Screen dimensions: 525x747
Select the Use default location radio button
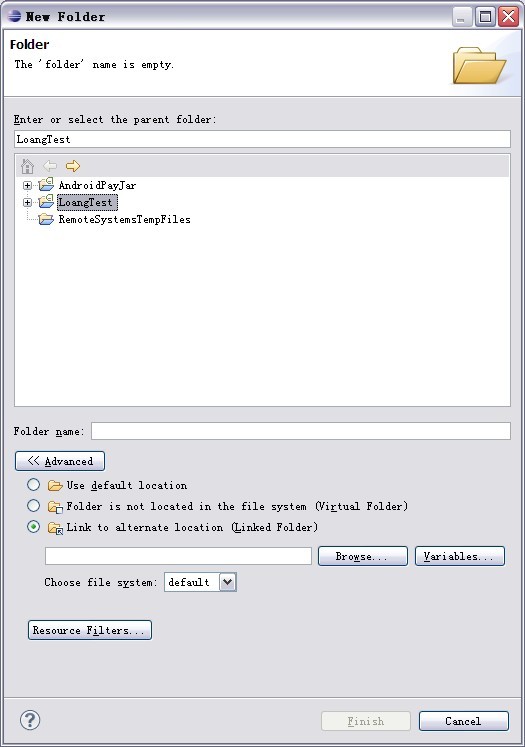[x=33, y=485]
